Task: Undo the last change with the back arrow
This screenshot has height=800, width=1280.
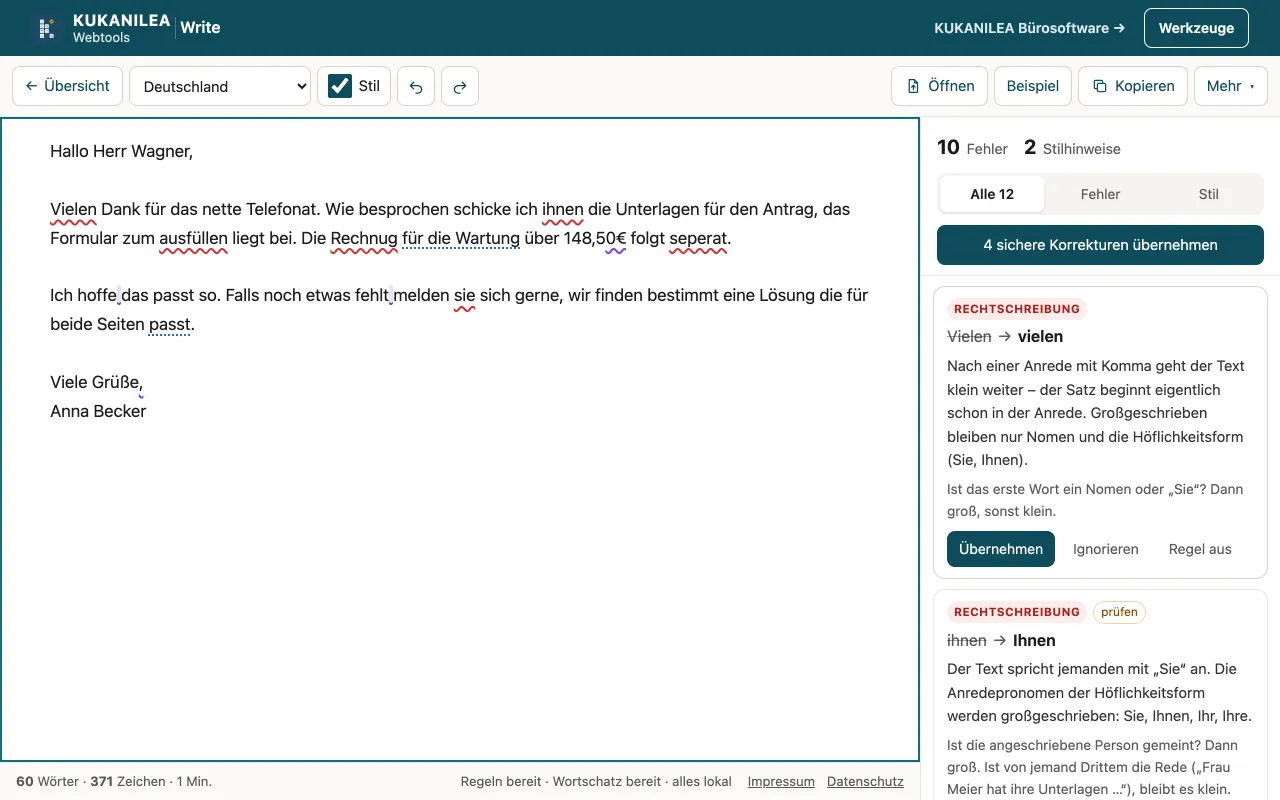Action: click(x=416, y=86)
